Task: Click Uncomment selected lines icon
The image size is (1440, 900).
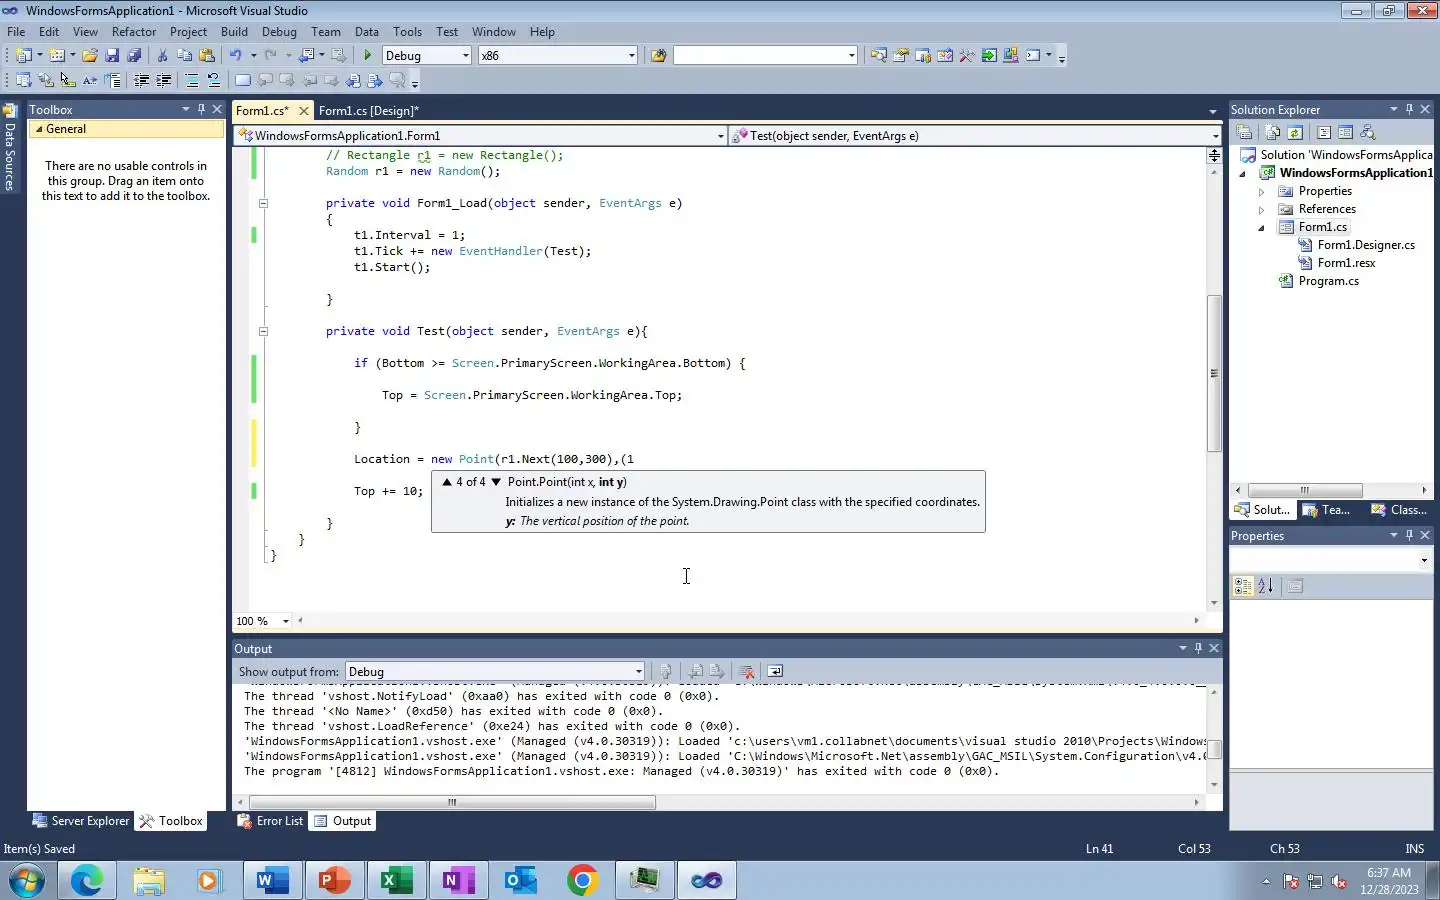Action: [214, 81]
